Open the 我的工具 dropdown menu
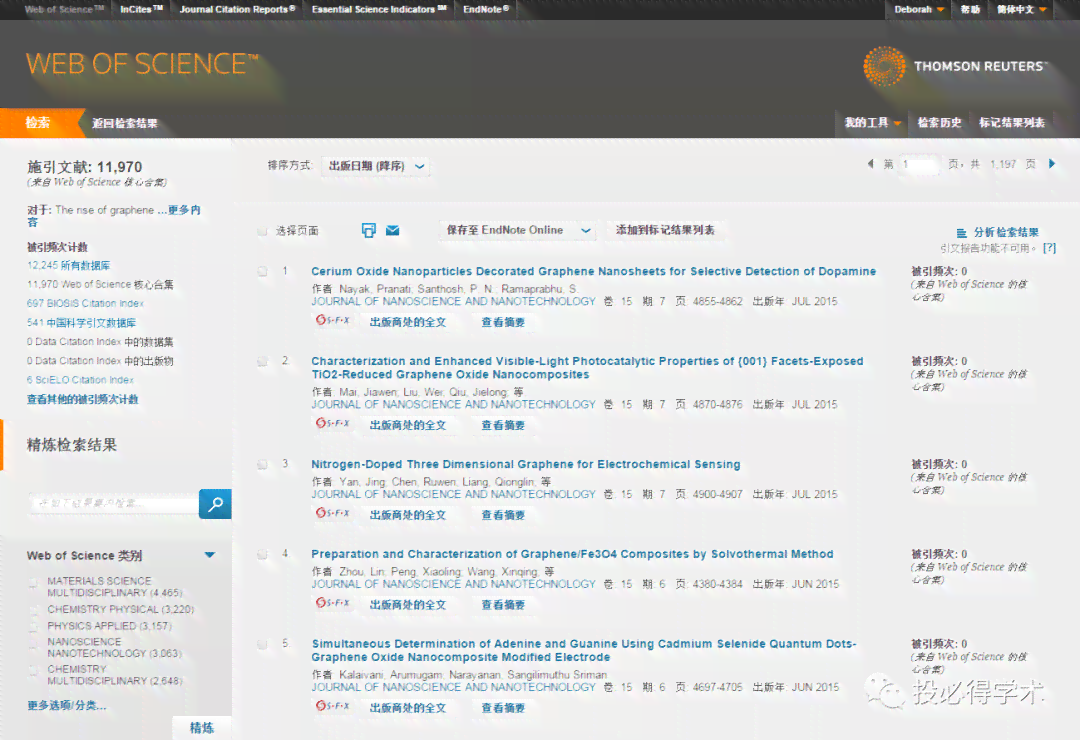 (x=873, y=123)
